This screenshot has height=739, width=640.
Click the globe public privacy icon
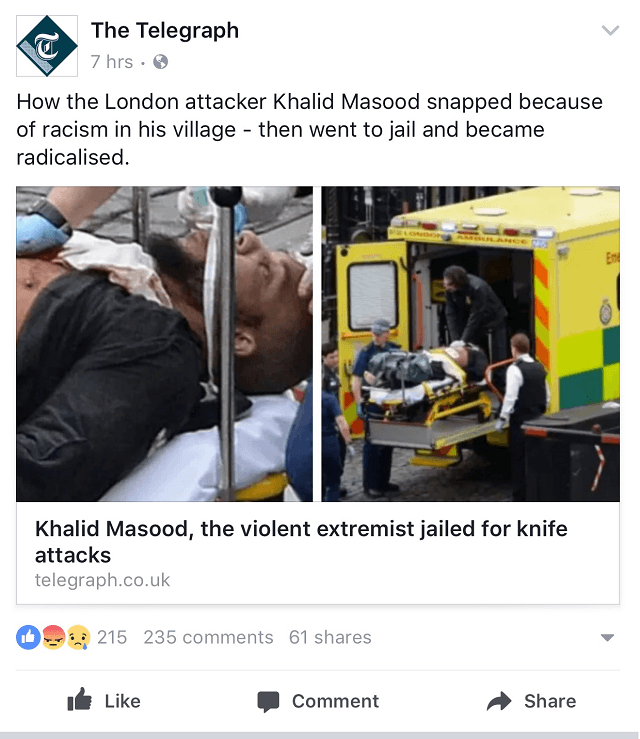tap(161, 62)
